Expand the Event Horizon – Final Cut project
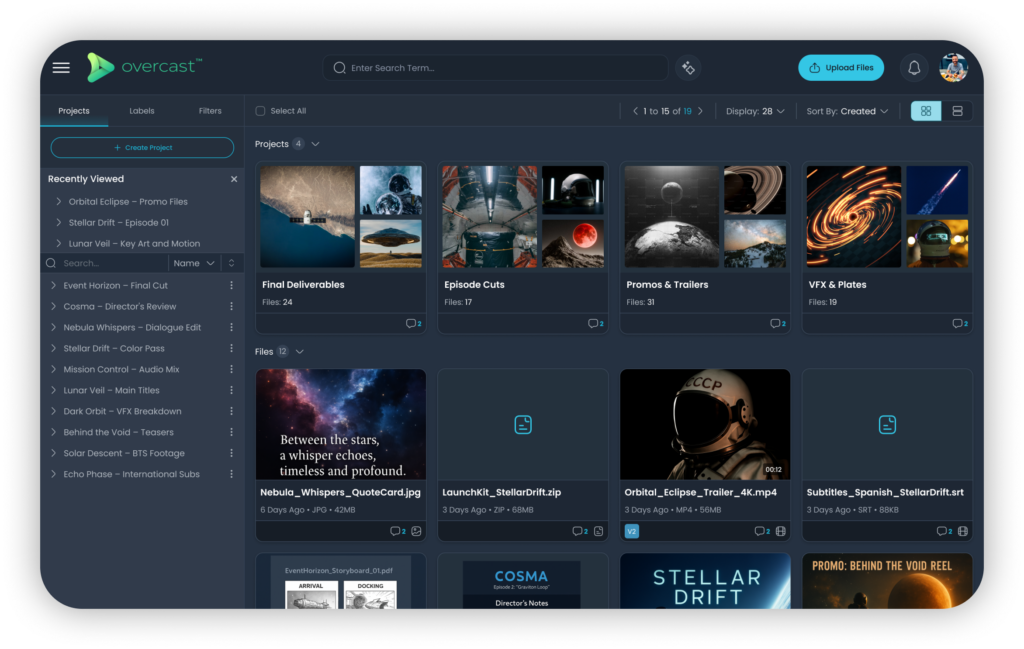The image size is (1024, 649). (x=54, y=286)
